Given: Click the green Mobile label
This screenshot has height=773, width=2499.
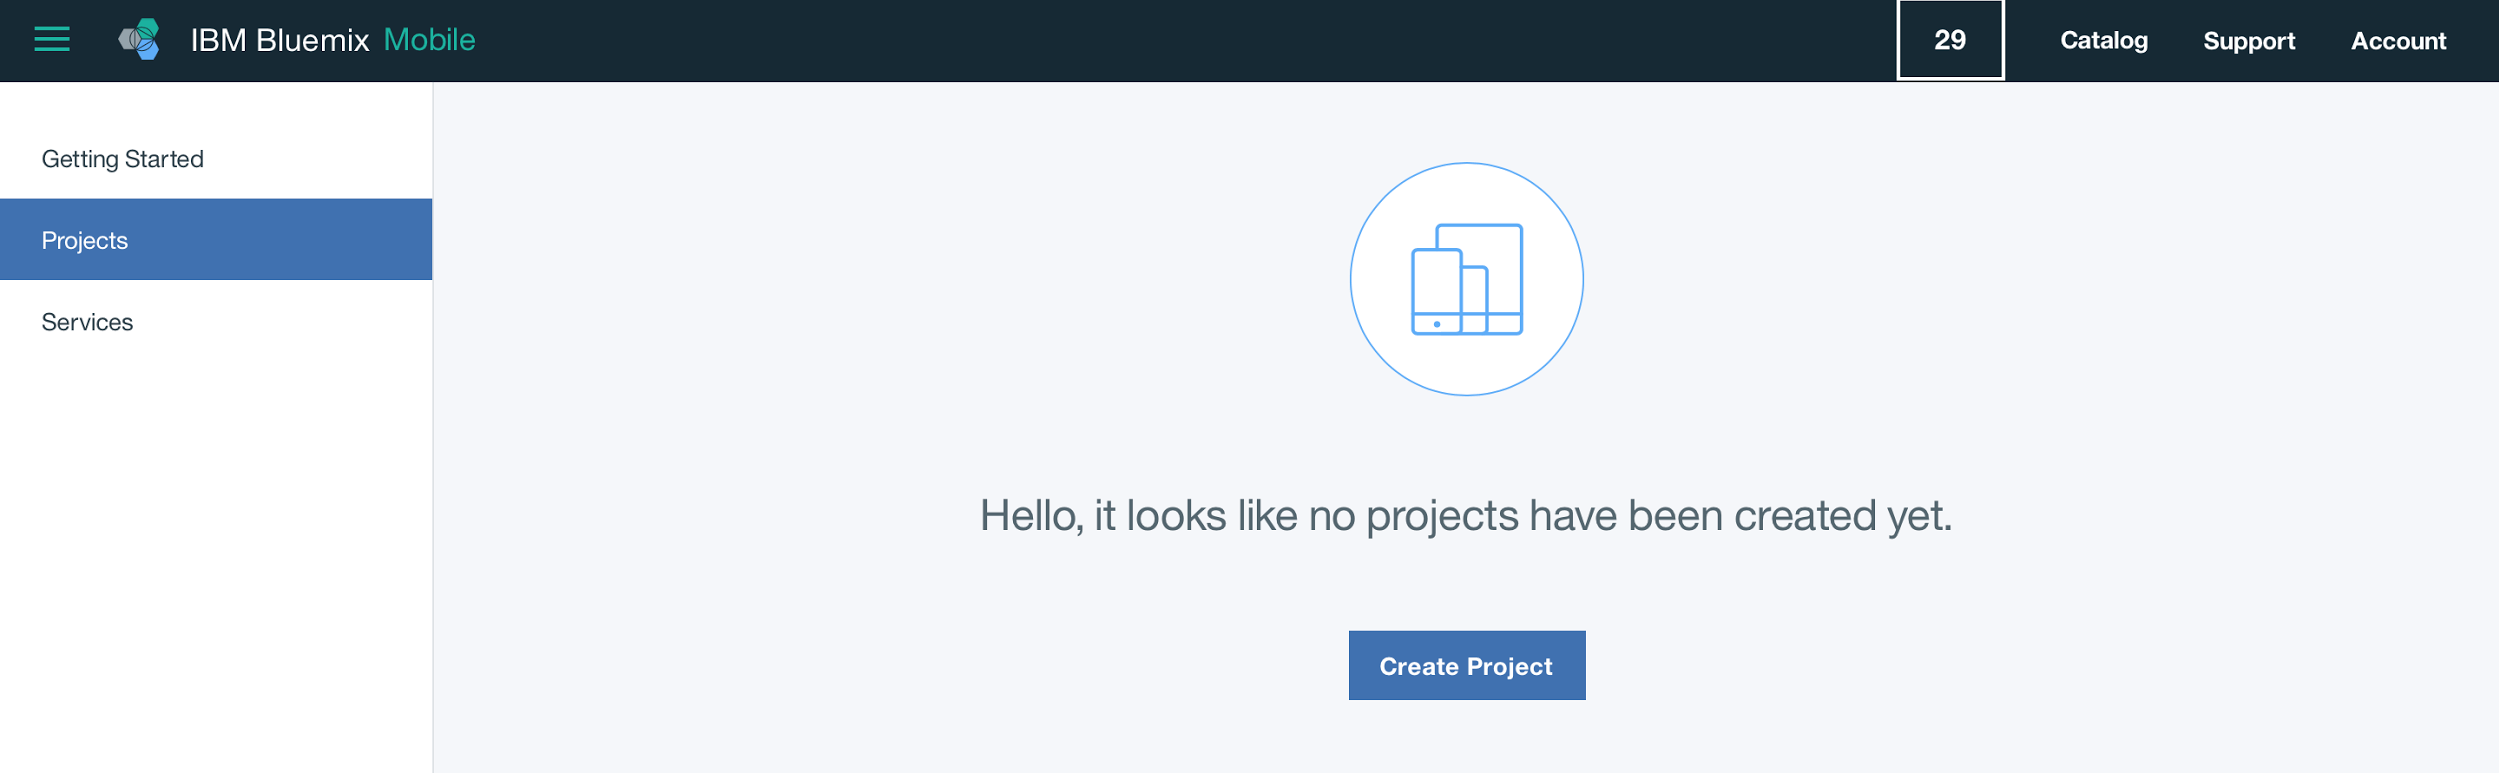Looking at the screenshot, I should click(x=430, y=40).
